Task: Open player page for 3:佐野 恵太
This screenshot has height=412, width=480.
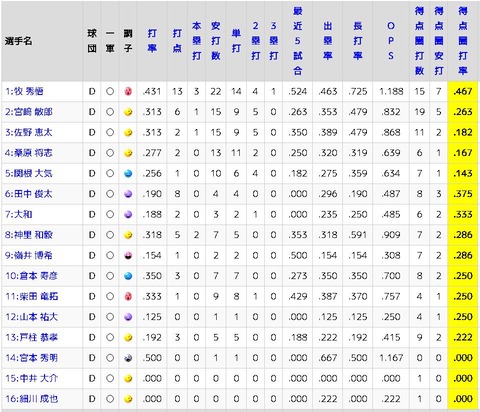Action: [29, 133]
